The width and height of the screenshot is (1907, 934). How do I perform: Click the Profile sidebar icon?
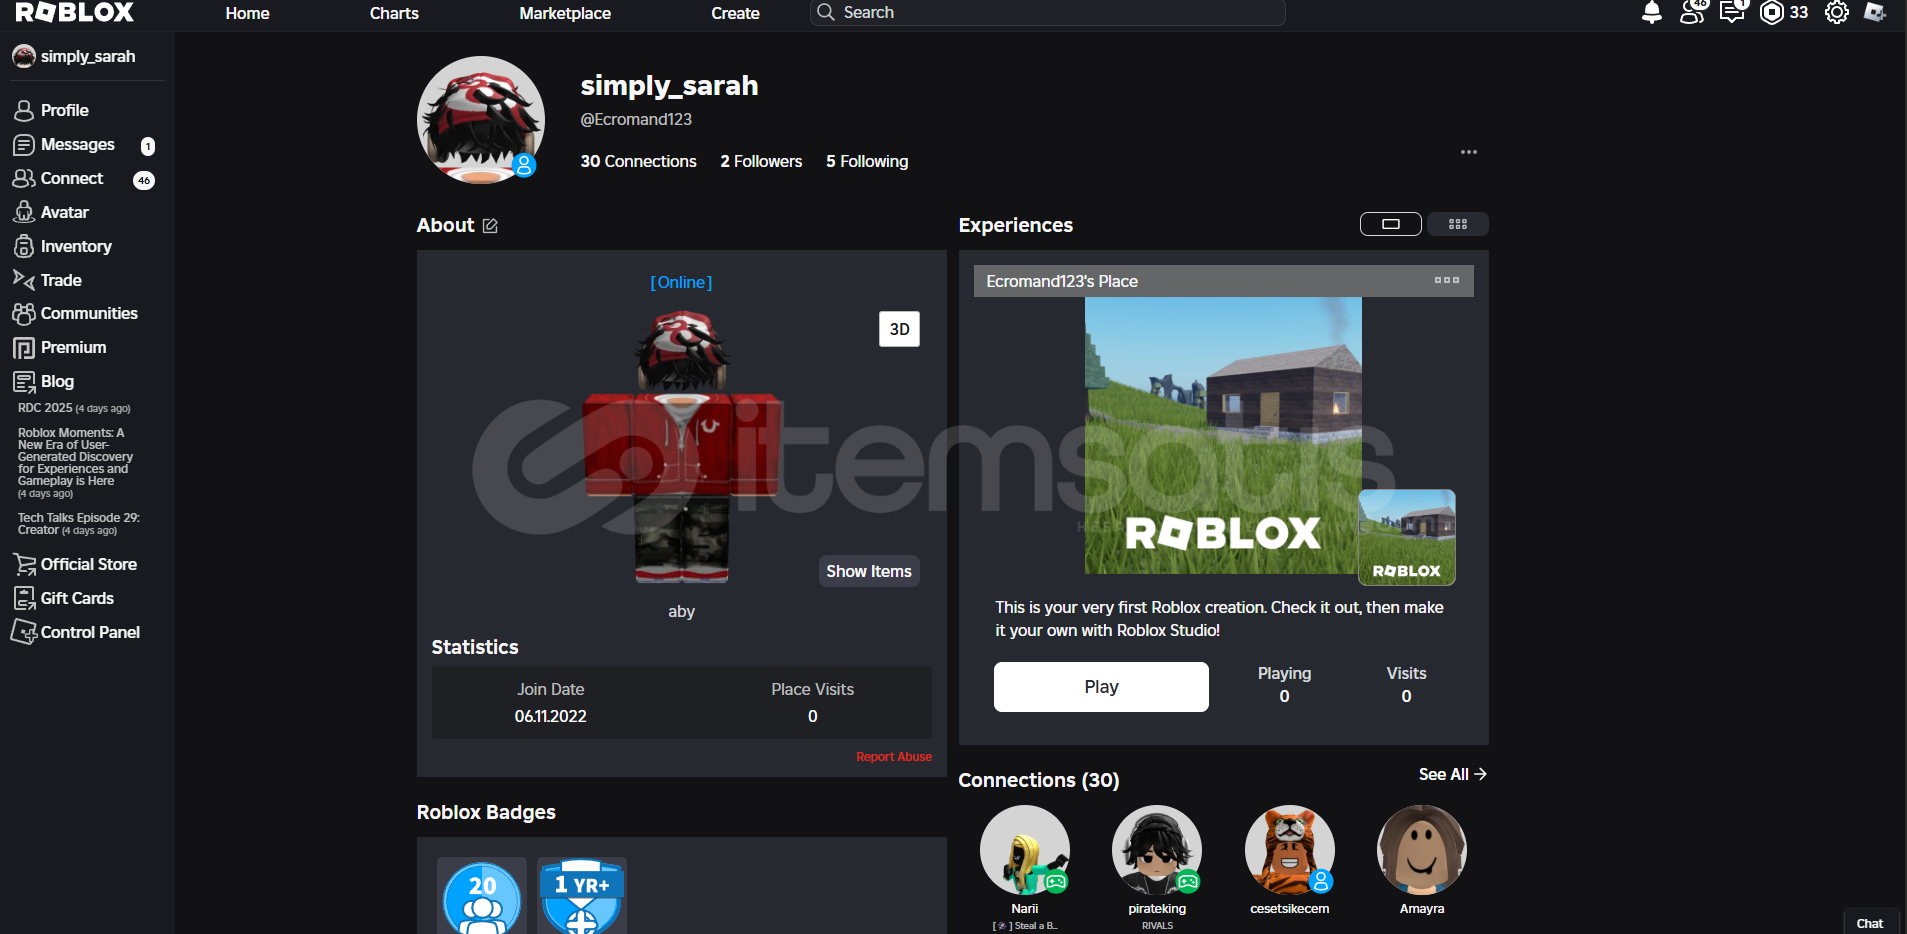[24, 110]
